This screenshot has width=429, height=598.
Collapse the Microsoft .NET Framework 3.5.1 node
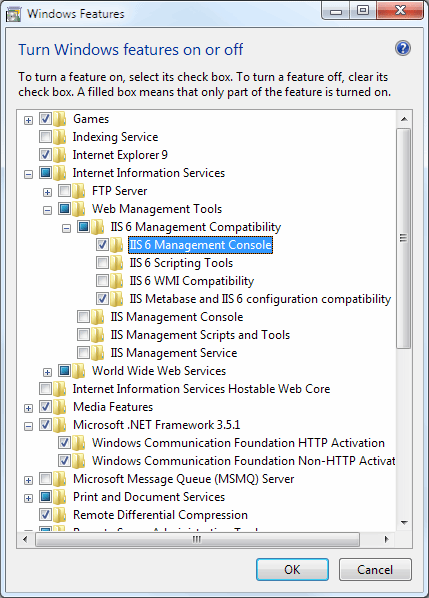pyautogui.click(x=28, y=426)
